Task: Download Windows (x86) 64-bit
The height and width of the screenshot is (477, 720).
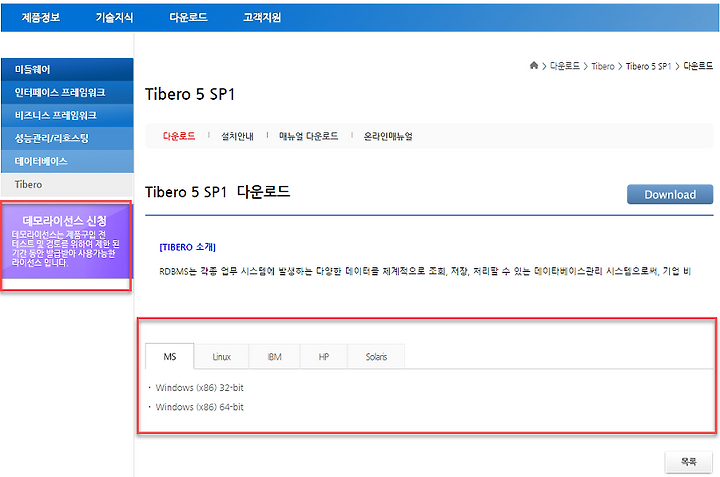Action: point(199,407)
